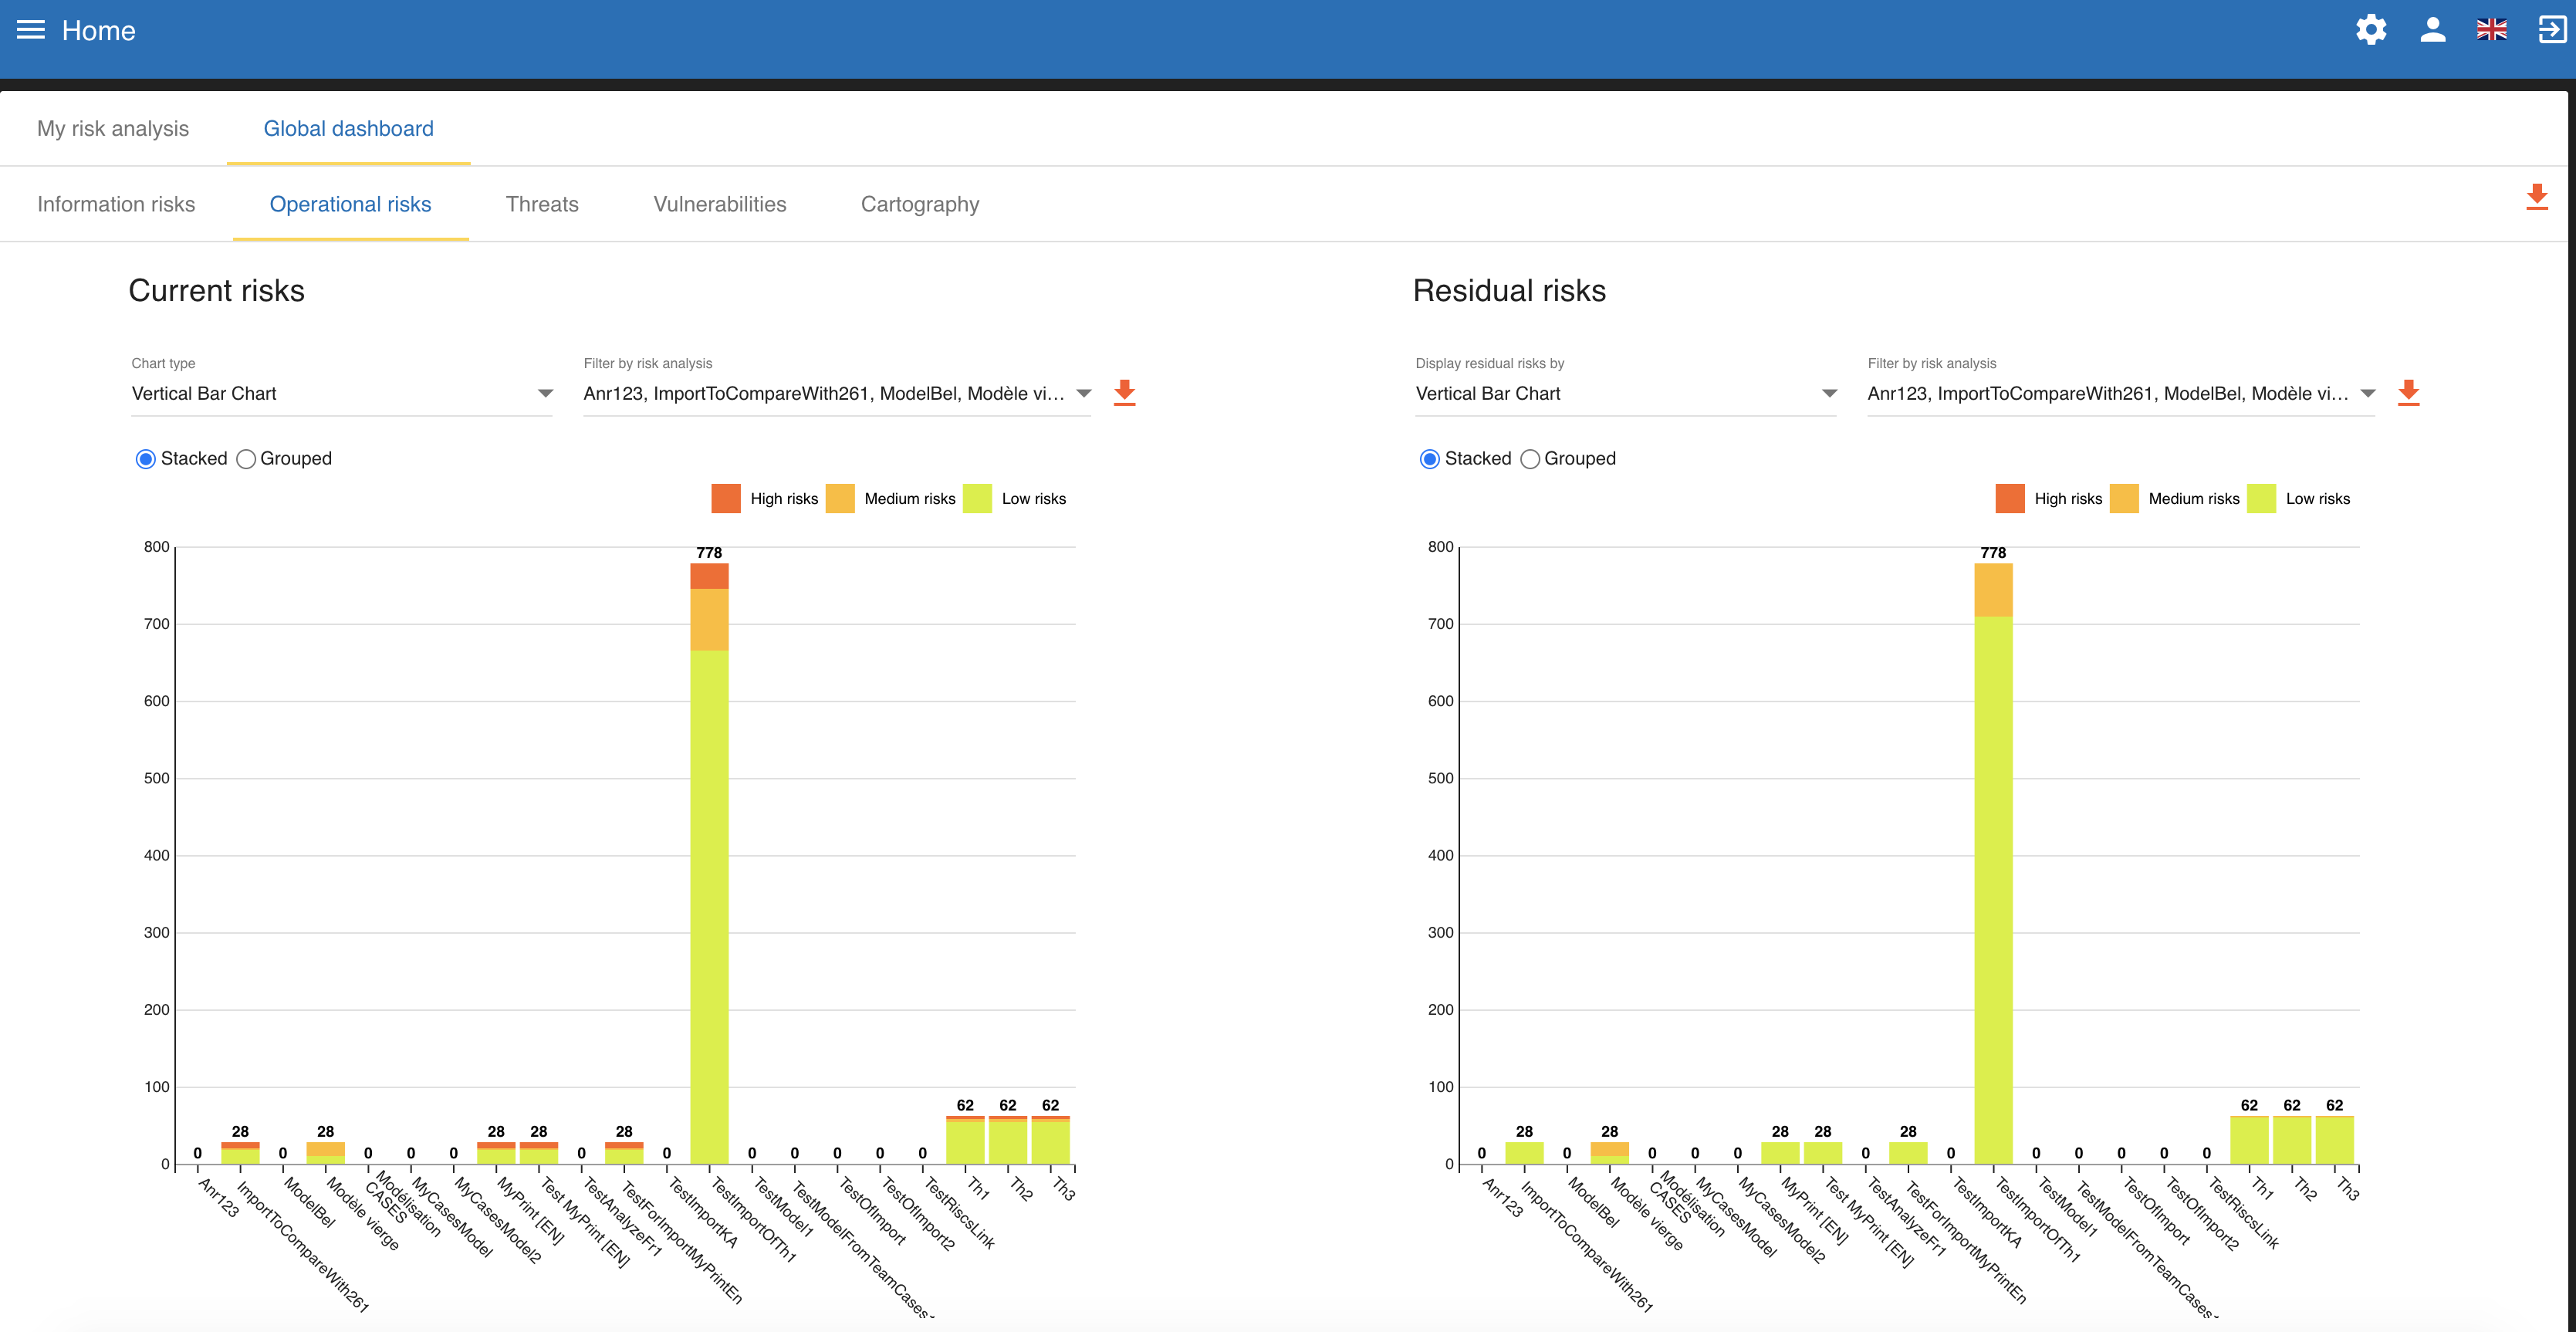Download the Current risks chart
Viewport: 2576px width, 1332px height.
1124,392
